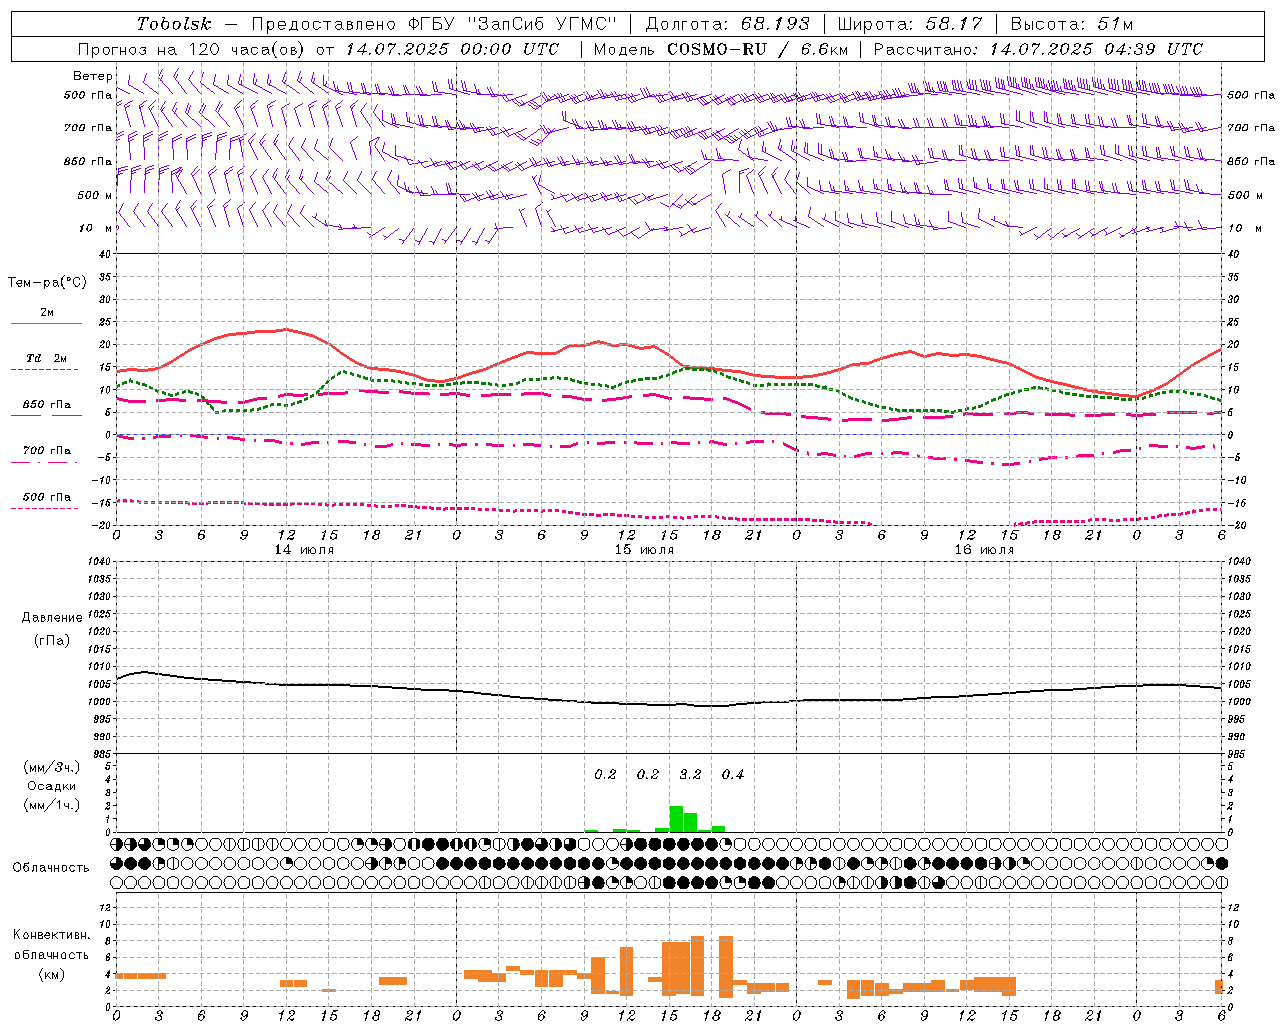The height and width of the screenshot is (1024, 1280).
Task: Select the 0.4 precipitation amount value
Action: 733,774
